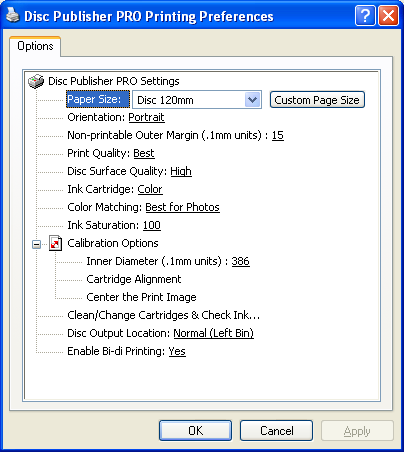Click the Print Quality Best value

point(144,153)
